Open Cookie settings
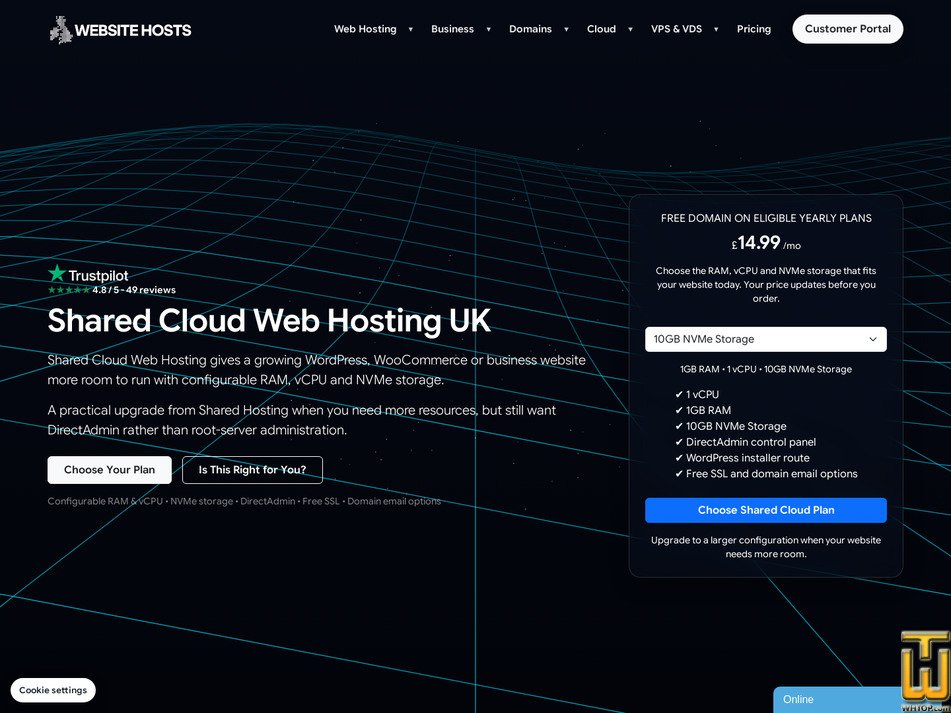The height and width of the screenshot is (713, 951). click(x=53, y=690)
